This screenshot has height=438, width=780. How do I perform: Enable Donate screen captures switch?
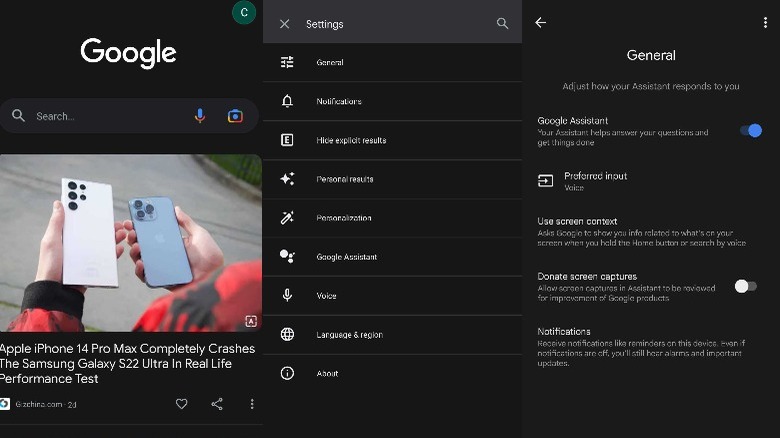pos(745,286)
